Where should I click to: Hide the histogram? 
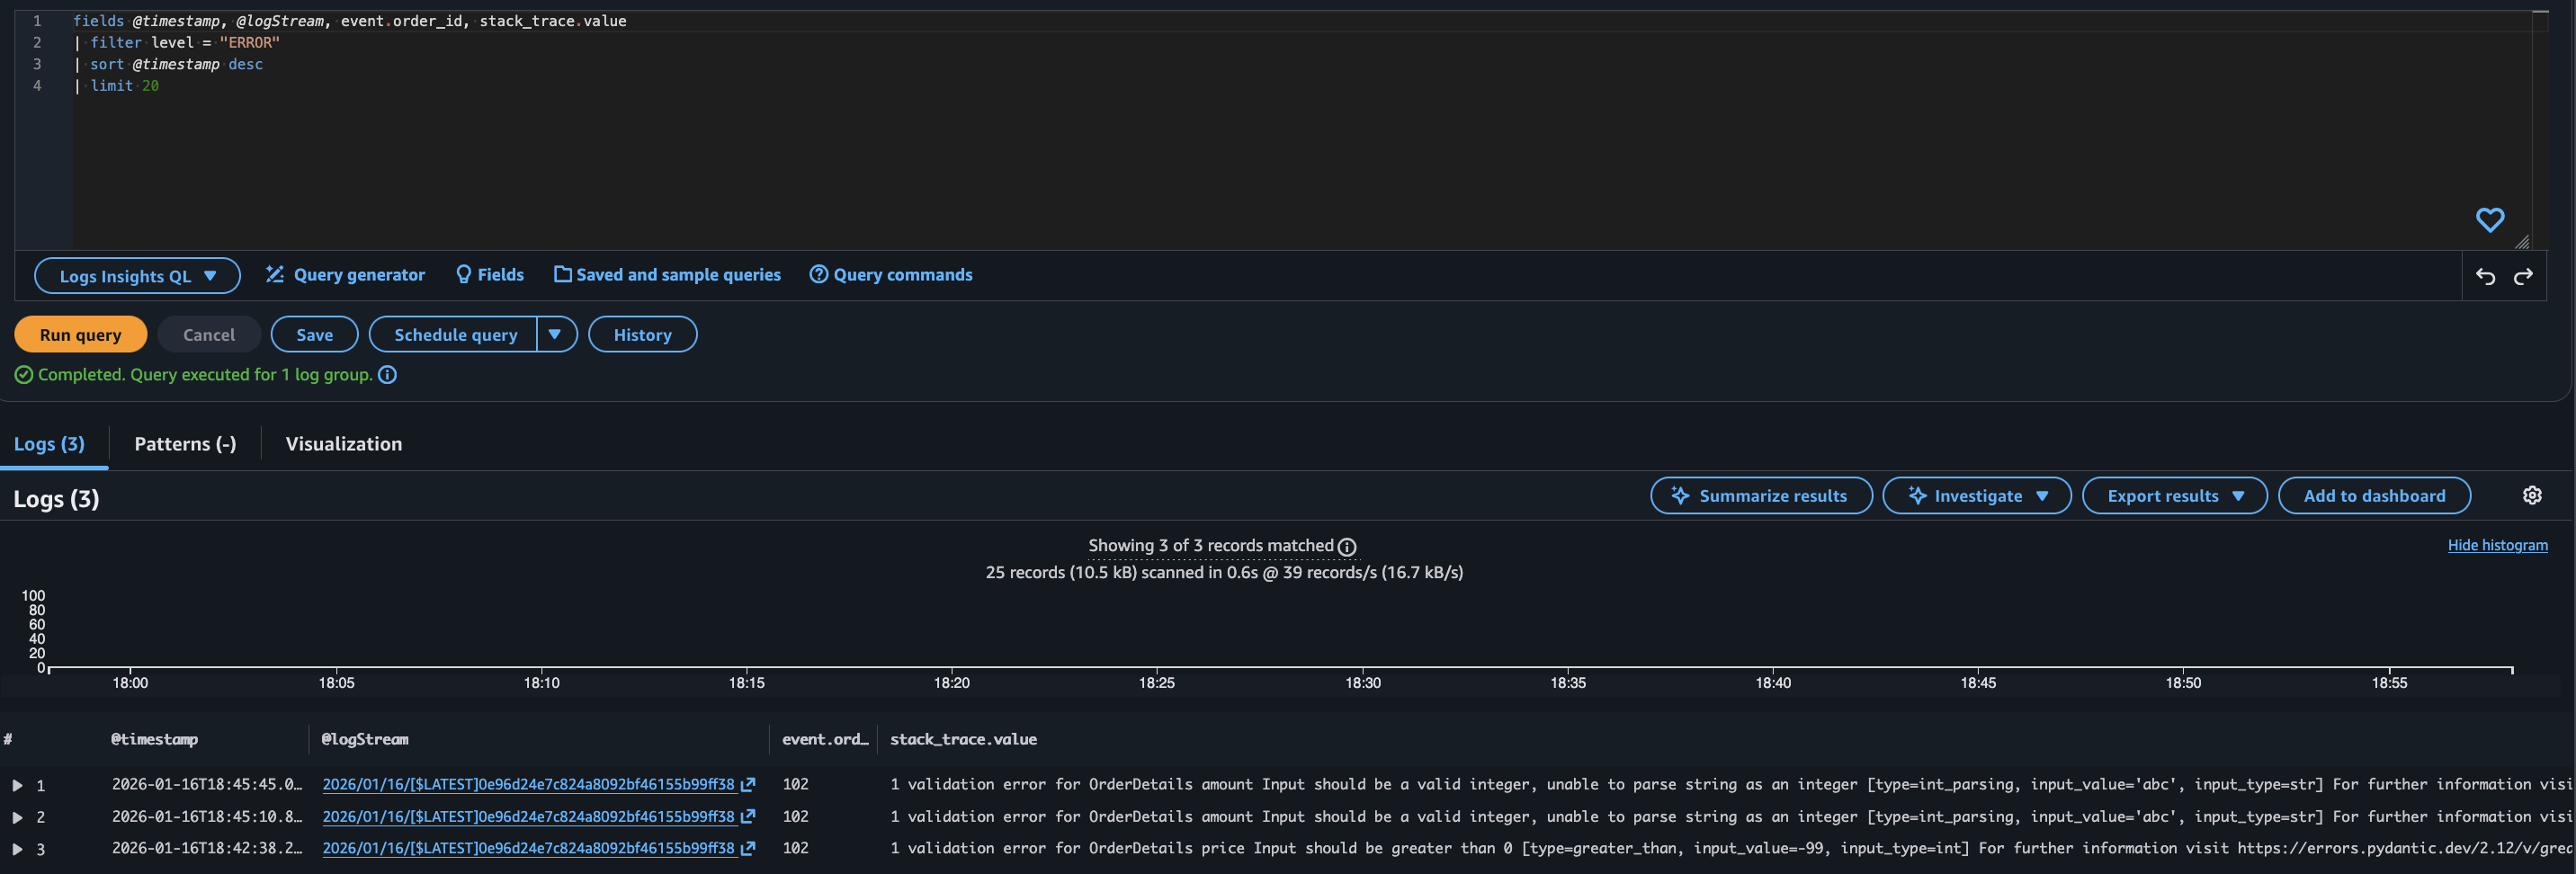coord(2498,545)
